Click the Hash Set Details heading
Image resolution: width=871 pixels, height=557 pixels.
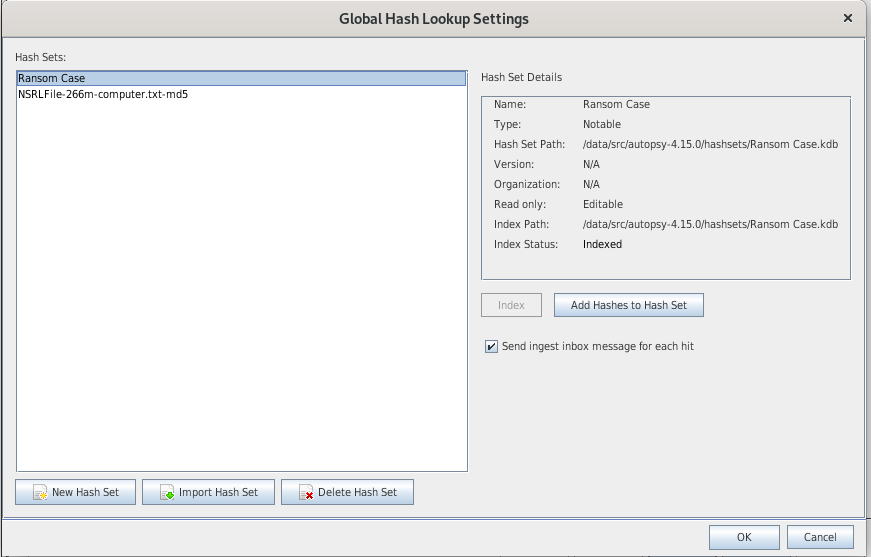coord(521,77)
